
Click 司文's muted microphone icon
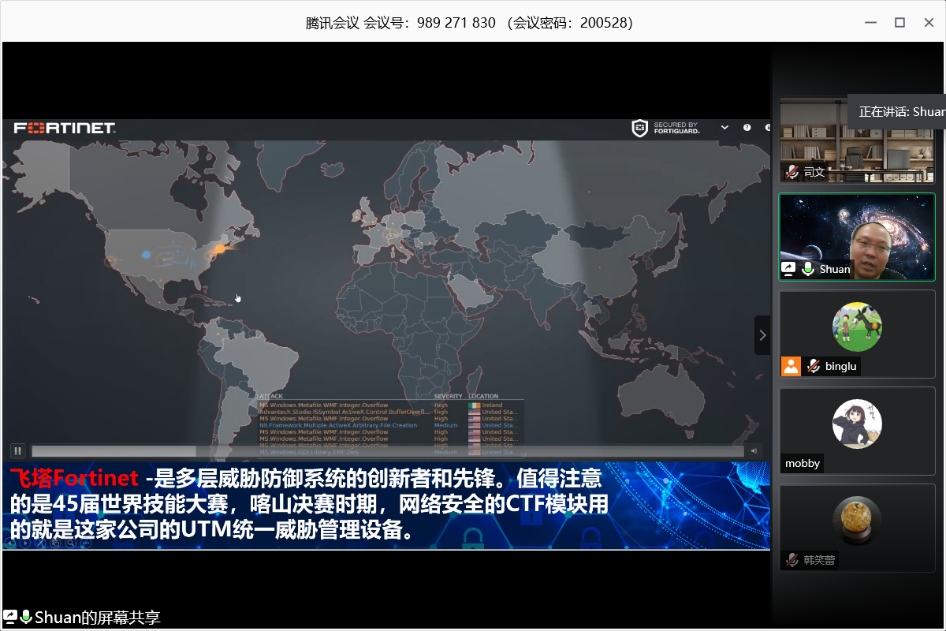tap(793, 172)
